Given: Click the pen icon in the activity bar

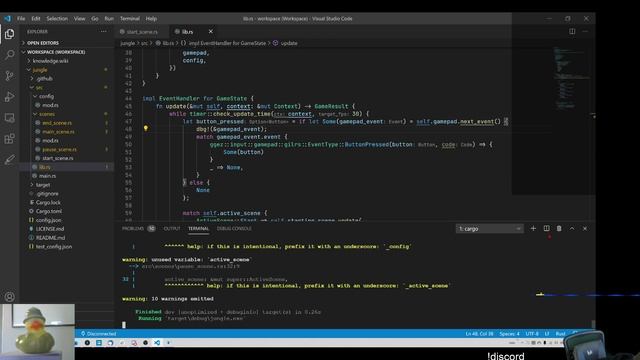Looking at the screenshot, I should click(9, 160).
